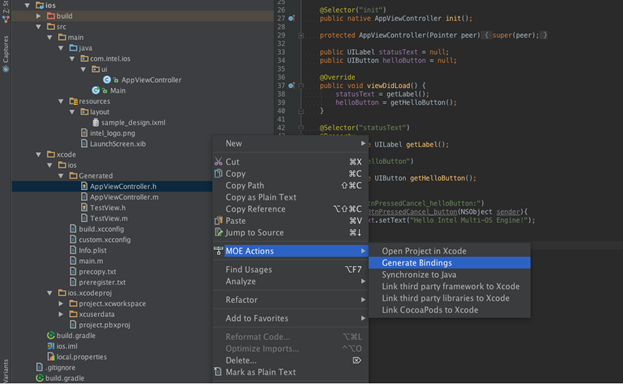Choose Copy Reference menu item
Image resolution: width=623 pixels, height=384 pixels.
coord(290,209)
